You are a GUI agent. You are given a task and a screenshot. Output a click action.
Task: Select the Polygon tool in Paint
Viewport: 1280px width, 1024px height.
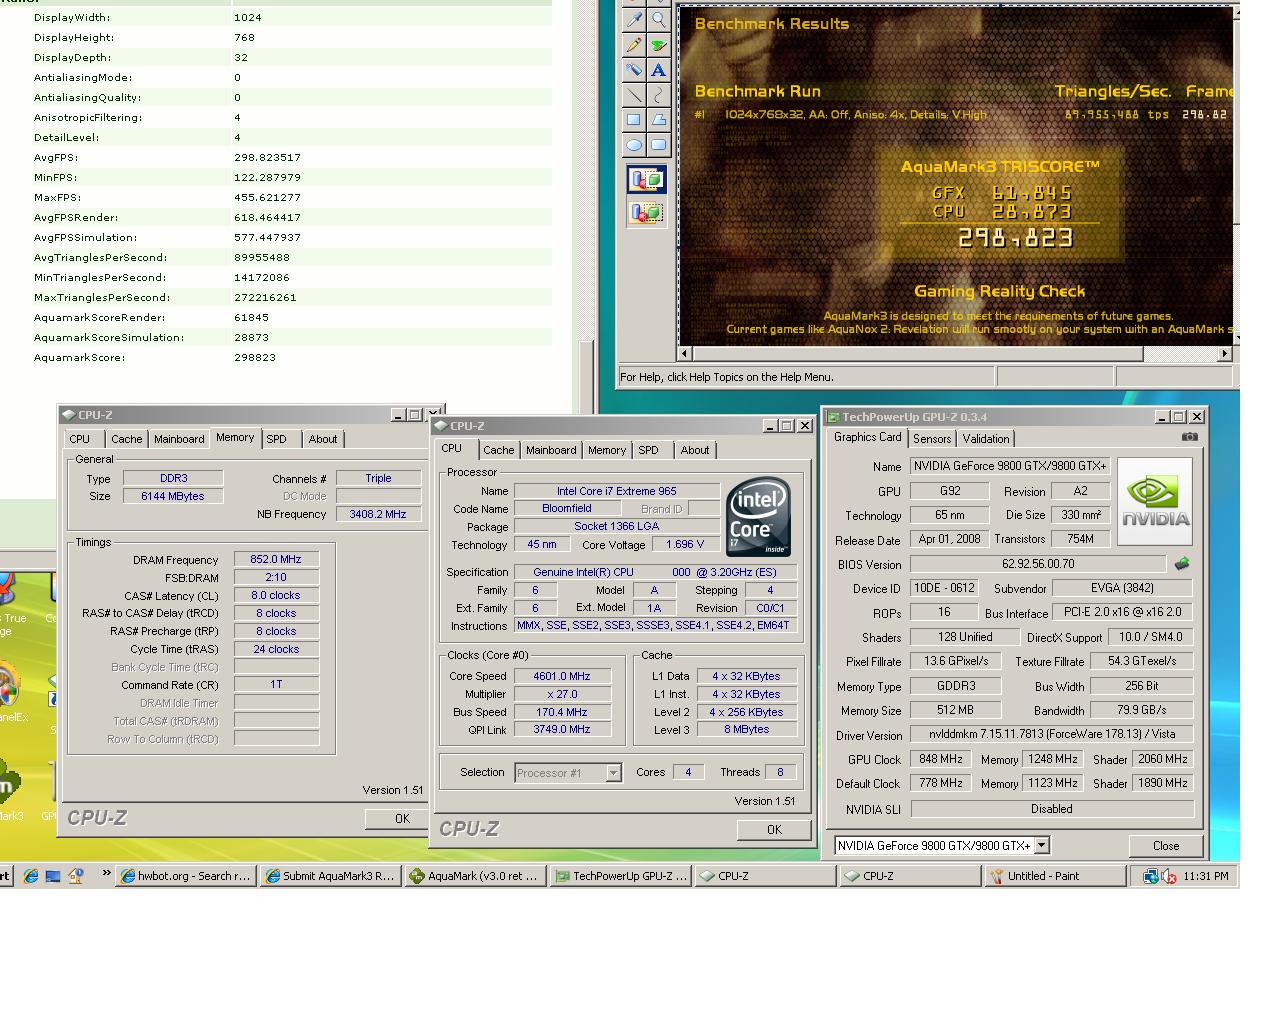pos(658,120)
